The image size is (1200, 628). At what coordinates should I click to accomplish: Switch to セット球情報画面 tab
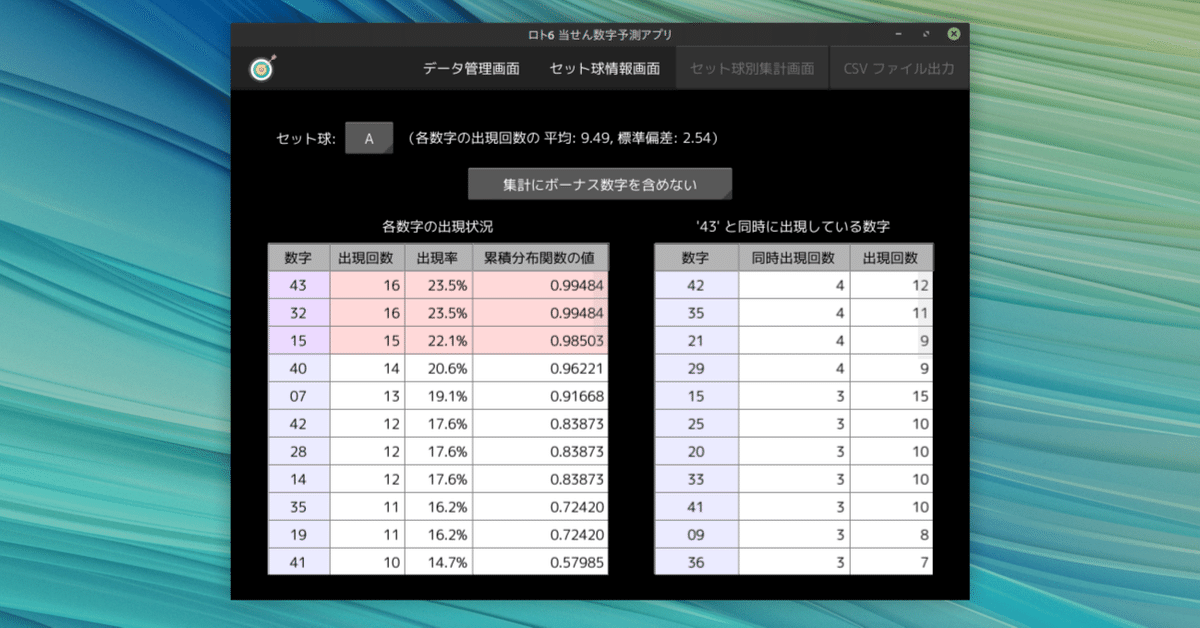click(604, 69)
